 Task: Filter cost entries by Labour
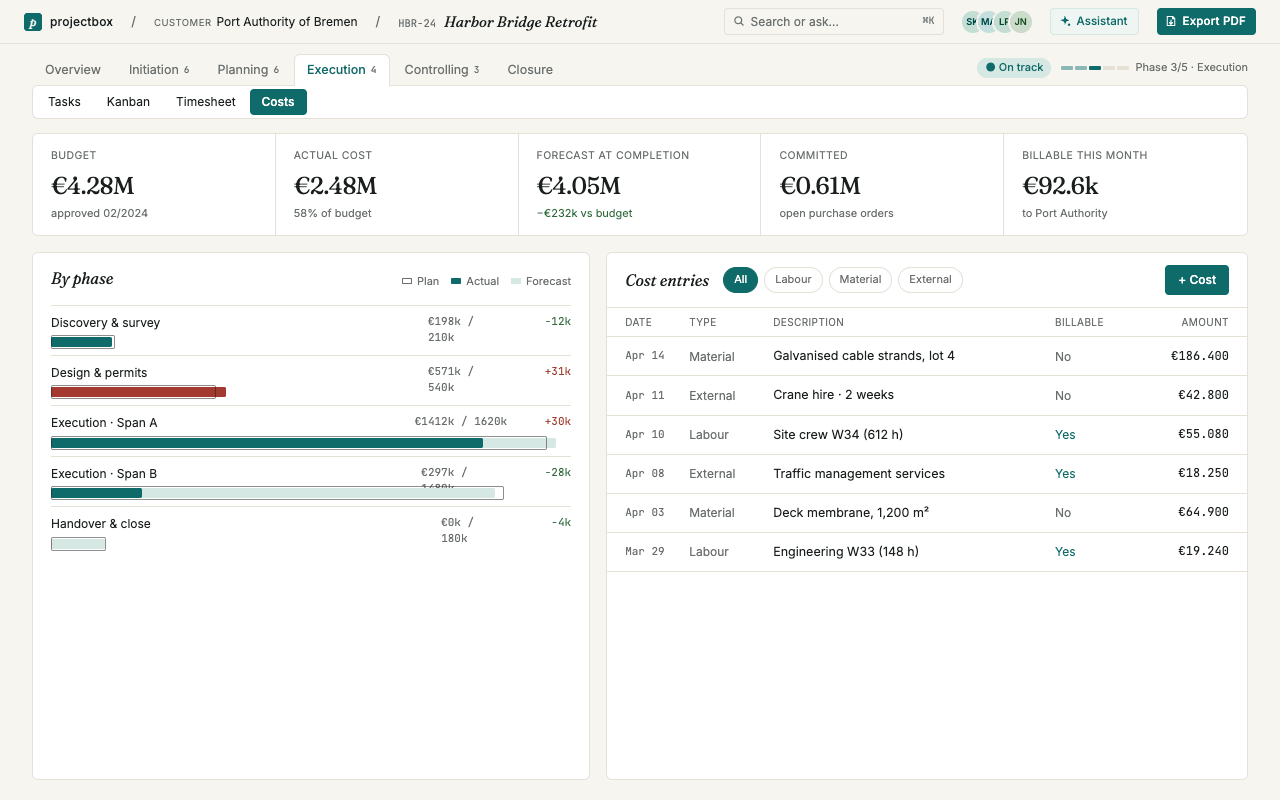793,280
